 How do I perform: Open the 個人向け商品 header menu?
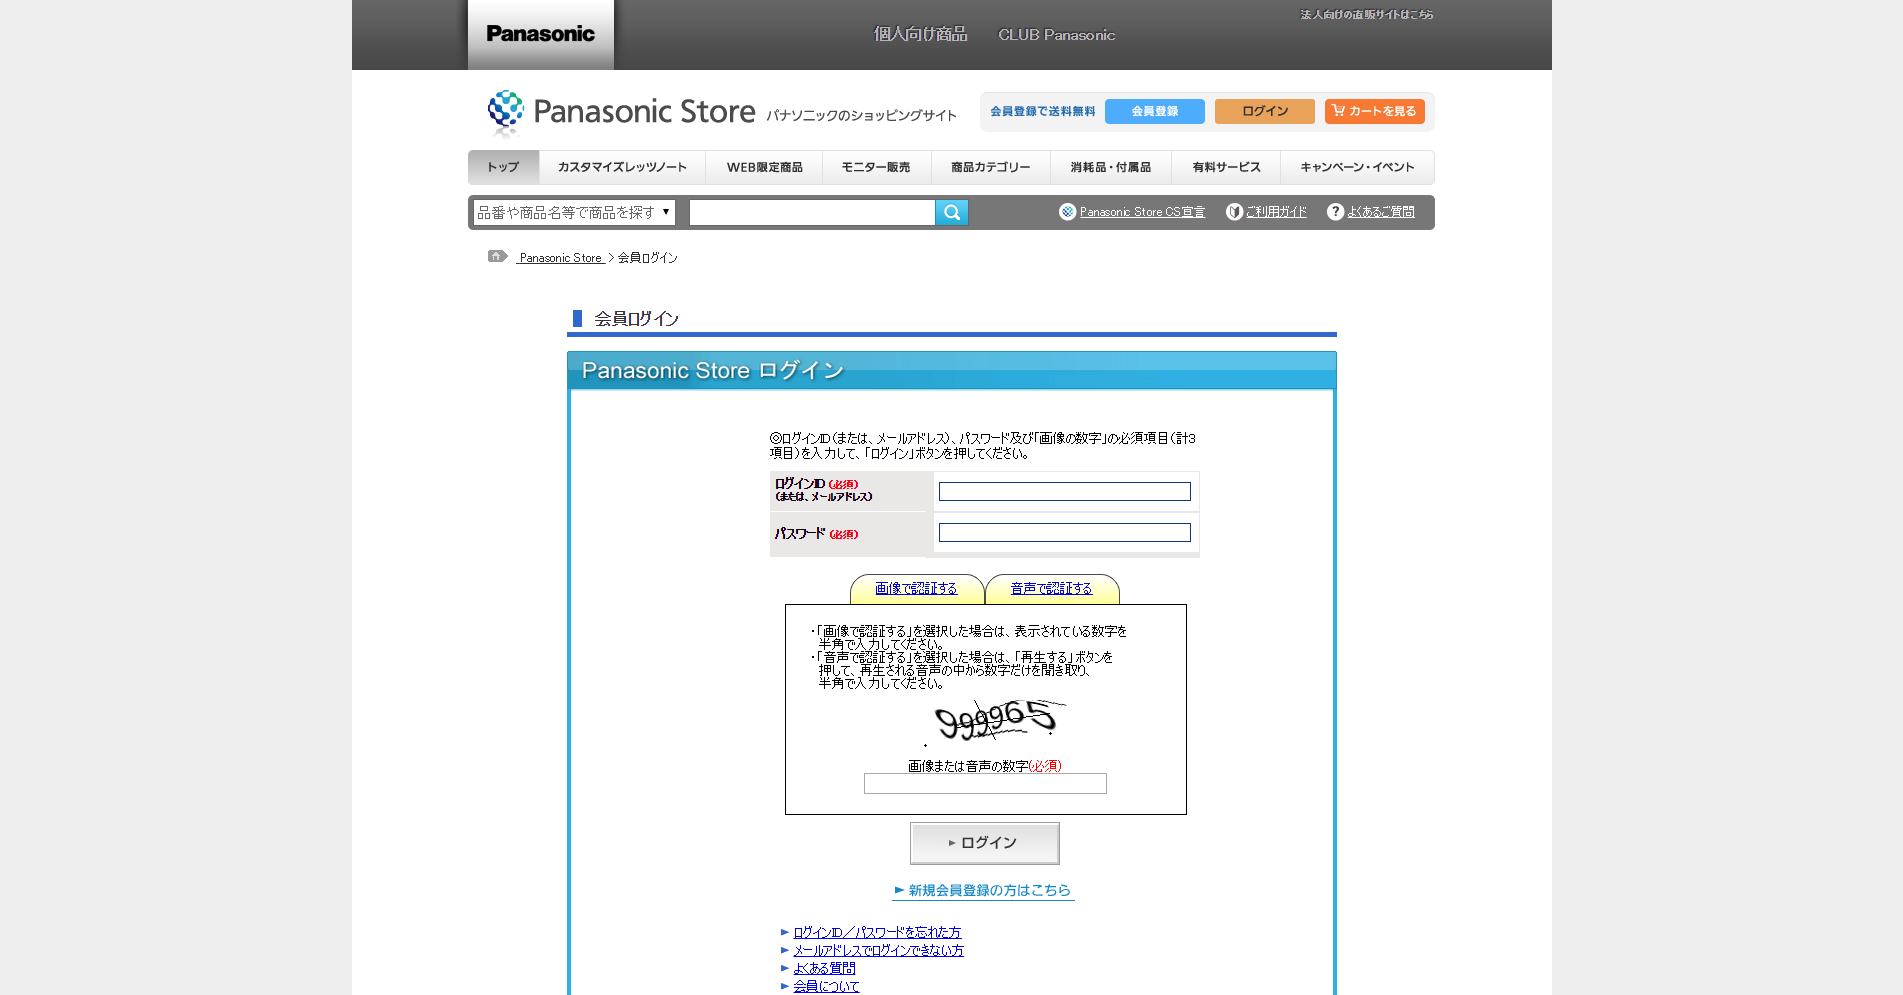(921, 34)
